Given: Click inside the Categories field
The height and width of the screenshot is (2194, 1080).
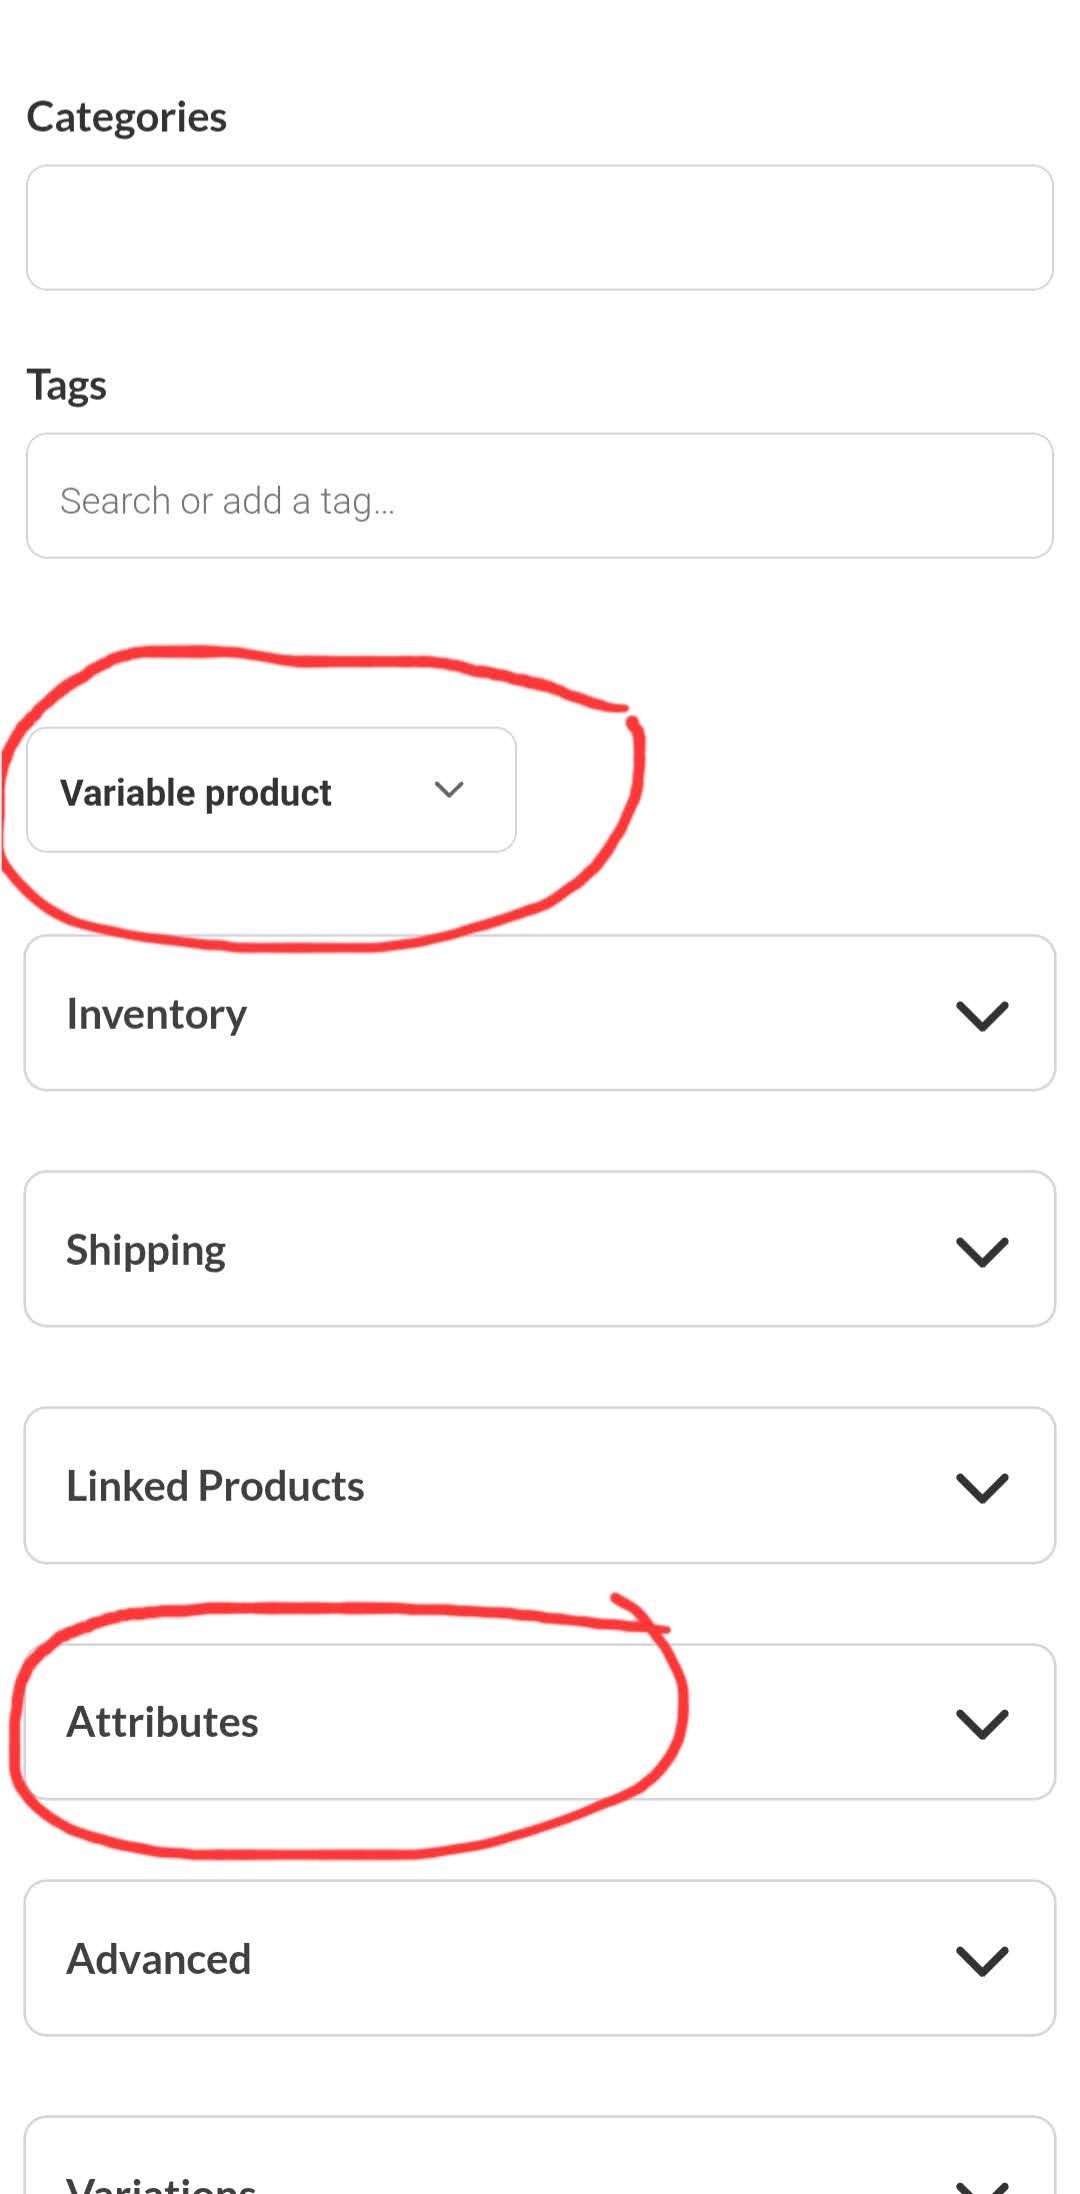Looking at the screenshot, I should 540,228.
